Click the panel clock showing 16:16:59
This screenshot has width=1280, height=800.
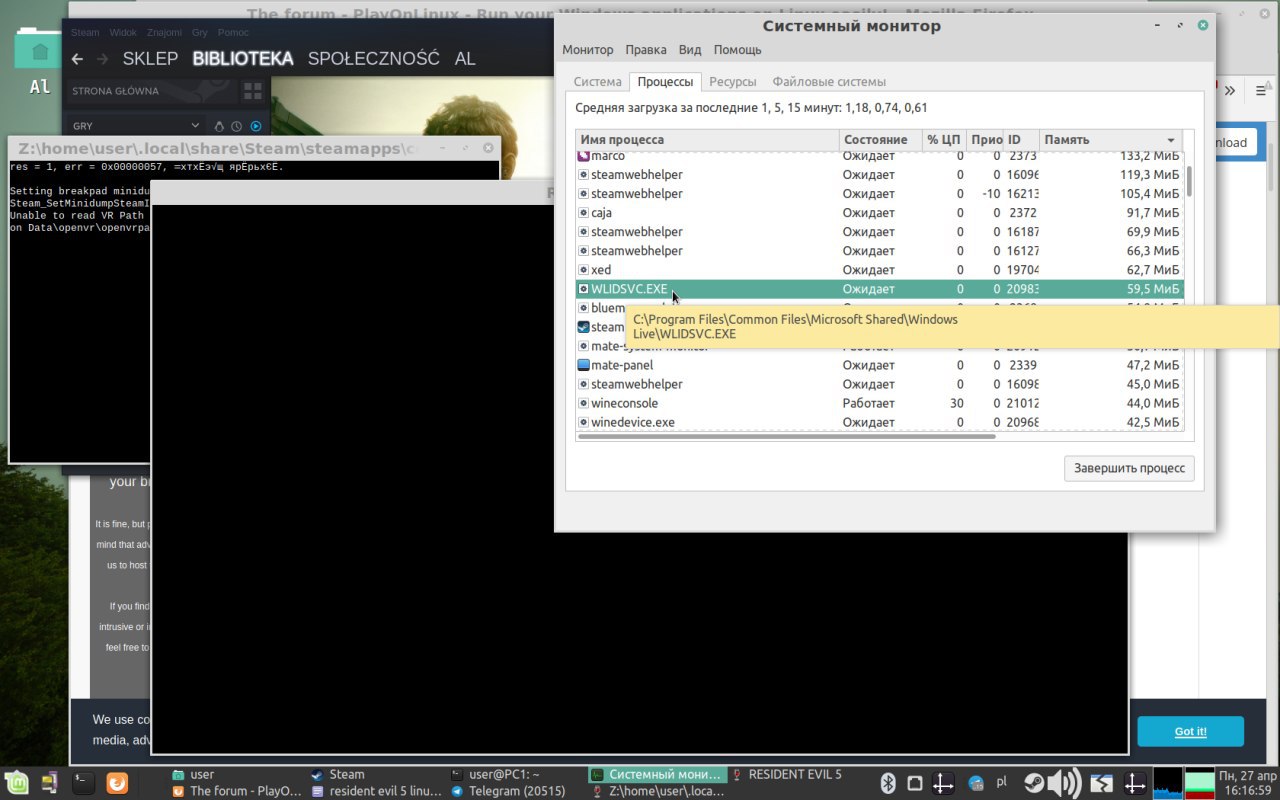click(x=1246, y=782)
